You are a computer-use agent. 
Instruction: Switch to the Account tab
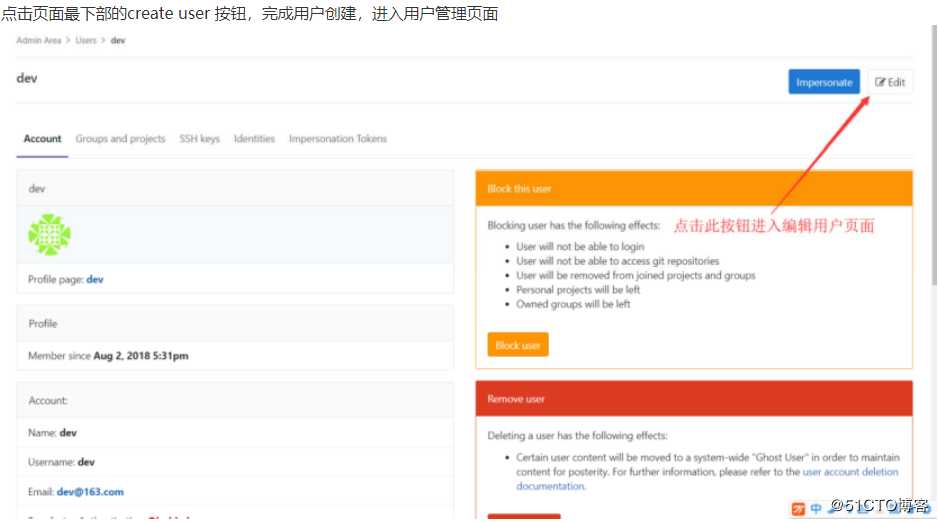pos(42,139)
